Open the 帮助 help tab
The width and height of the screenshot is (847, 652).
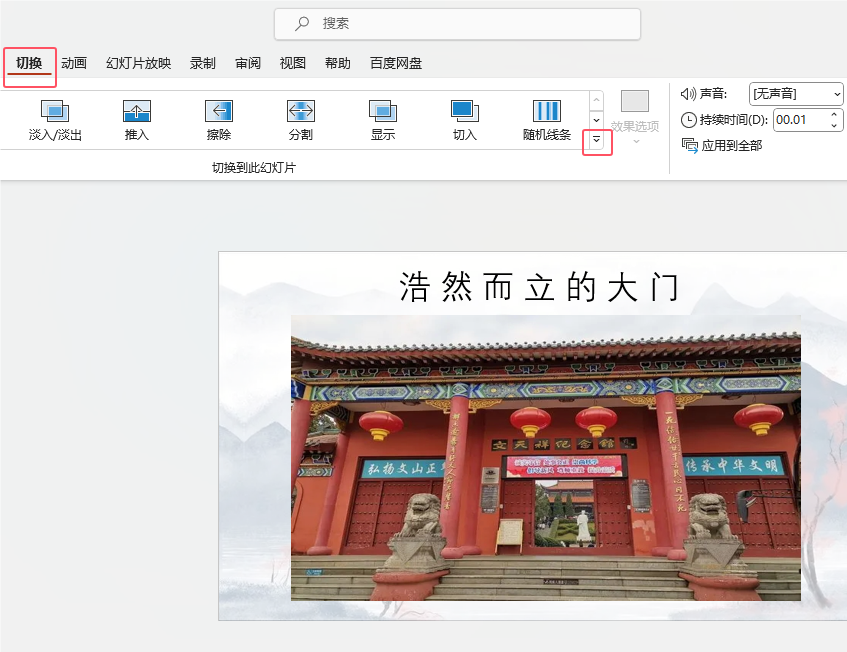(338, 63)
